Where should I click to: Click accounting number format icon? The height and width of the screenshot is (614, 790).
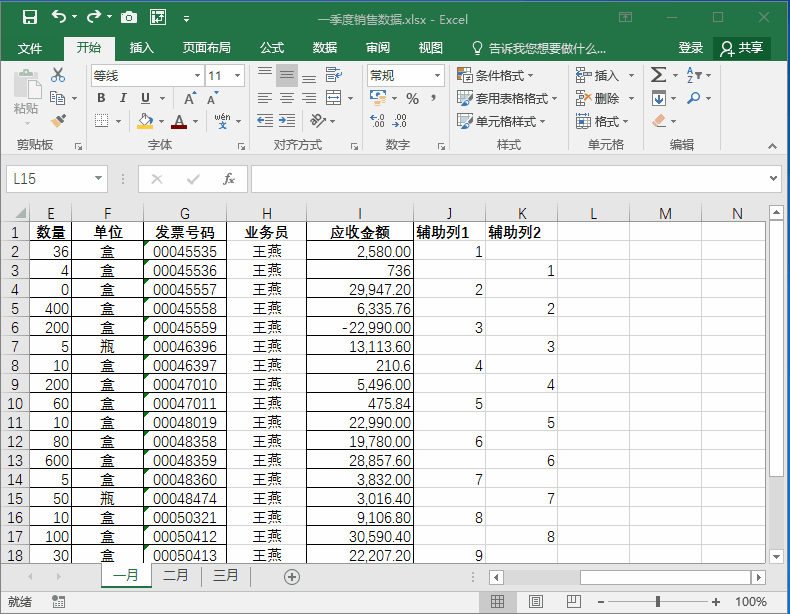click(378, 98)
